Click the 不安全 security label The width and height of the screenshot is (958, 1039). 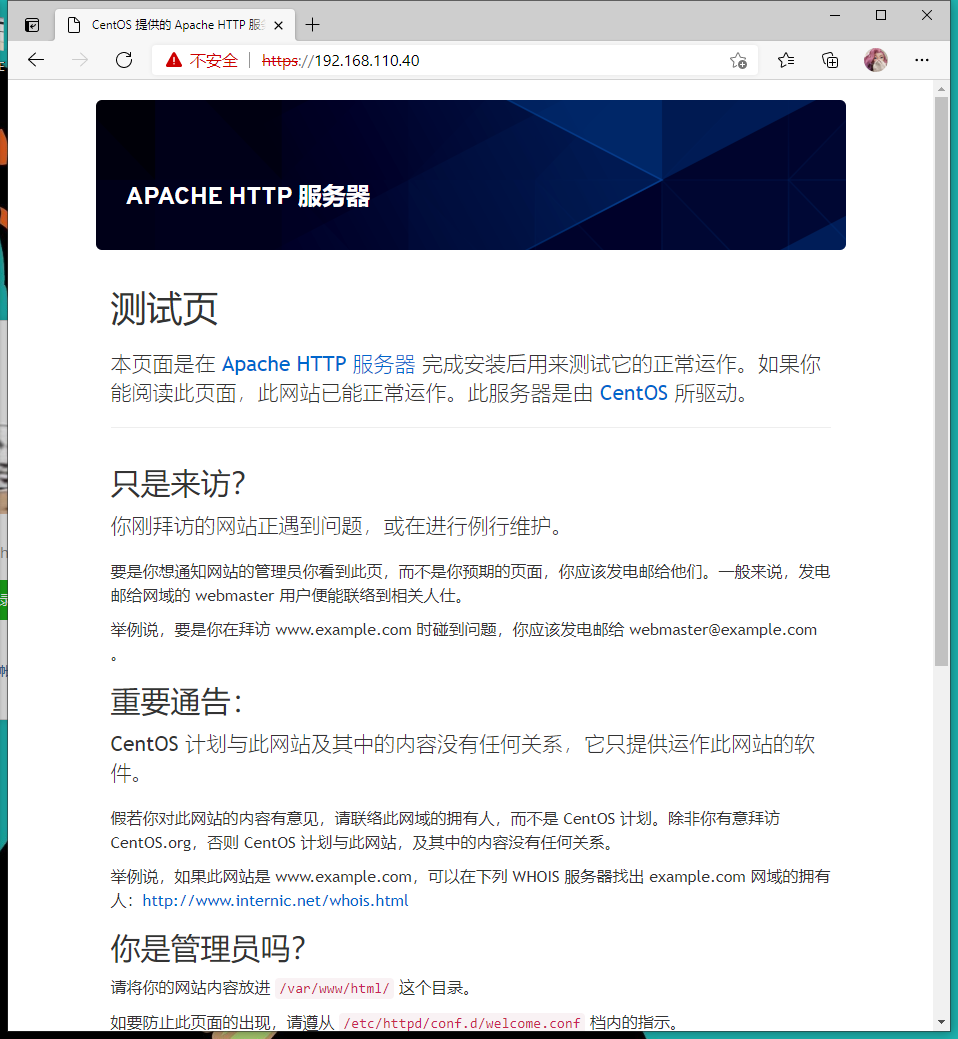pyautogui.click(x=213, y=61)
